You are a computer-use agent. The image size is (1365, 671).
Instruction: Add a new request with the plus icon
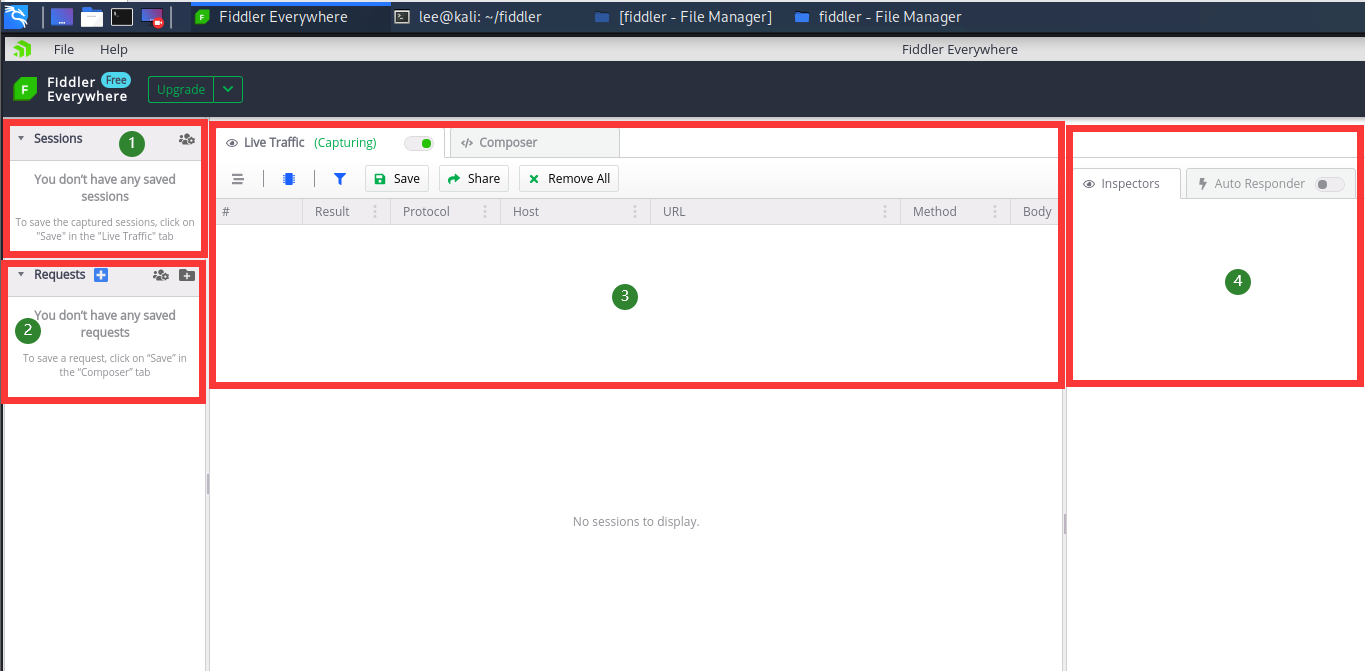99,273
